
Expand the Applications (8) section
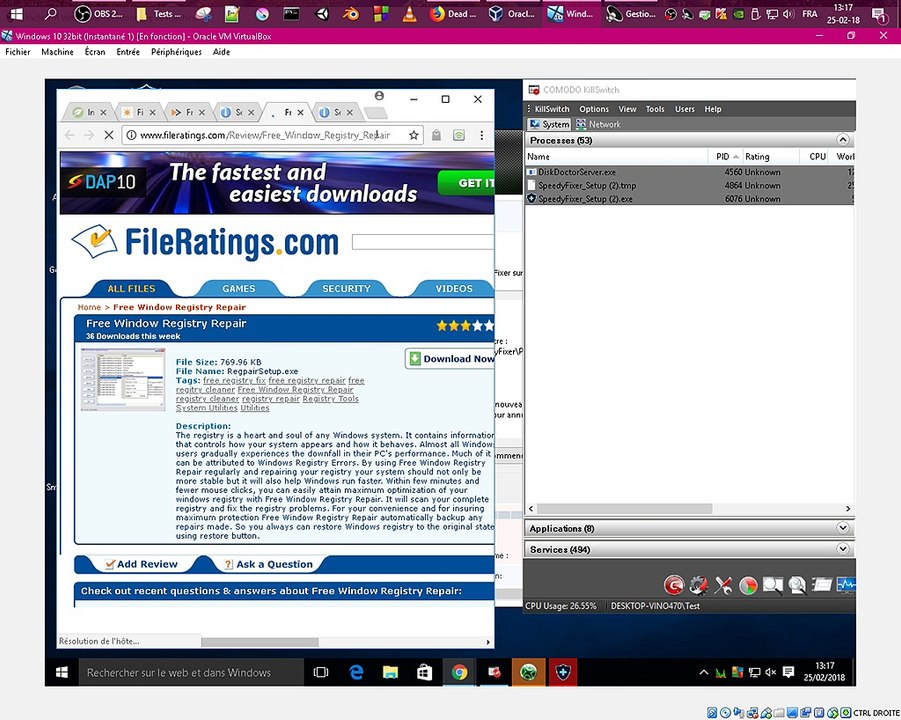click(x=842, y=528)
